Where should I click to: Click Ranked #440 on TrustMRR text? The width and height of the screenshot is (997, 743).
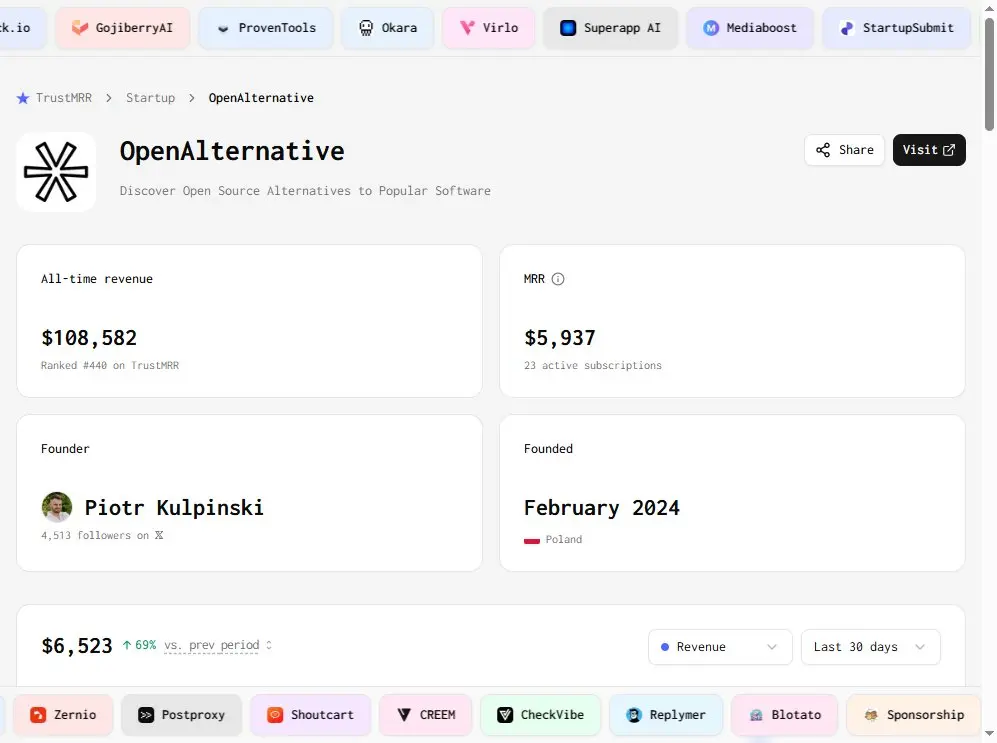[x=110, y=365]
